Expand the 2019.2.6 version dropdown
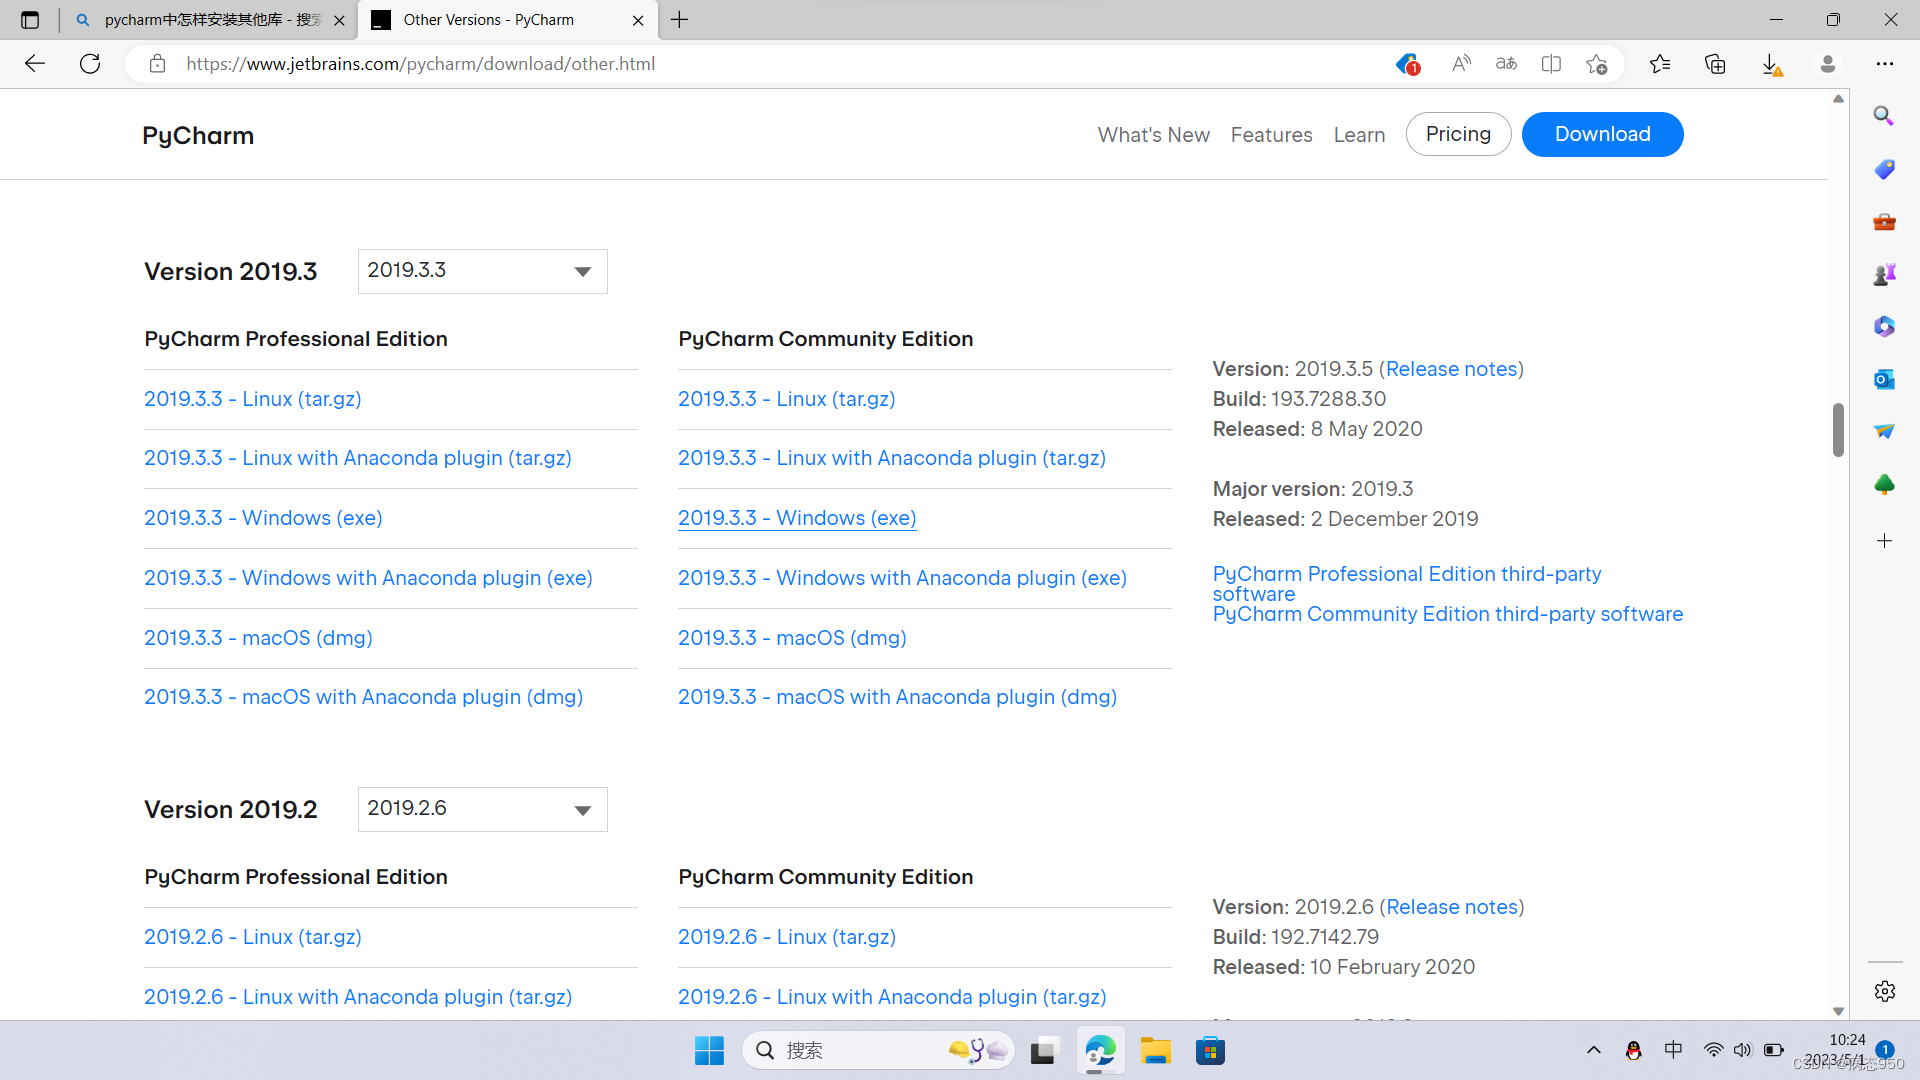The width and height of the screenshot is (1920, 1080). (482, 809)
